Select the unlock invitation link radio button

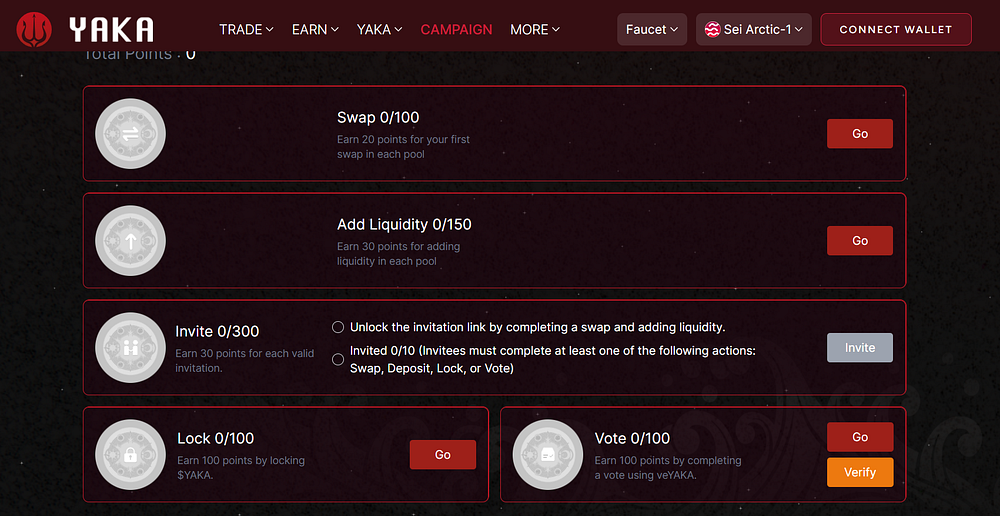pos(338,327)
